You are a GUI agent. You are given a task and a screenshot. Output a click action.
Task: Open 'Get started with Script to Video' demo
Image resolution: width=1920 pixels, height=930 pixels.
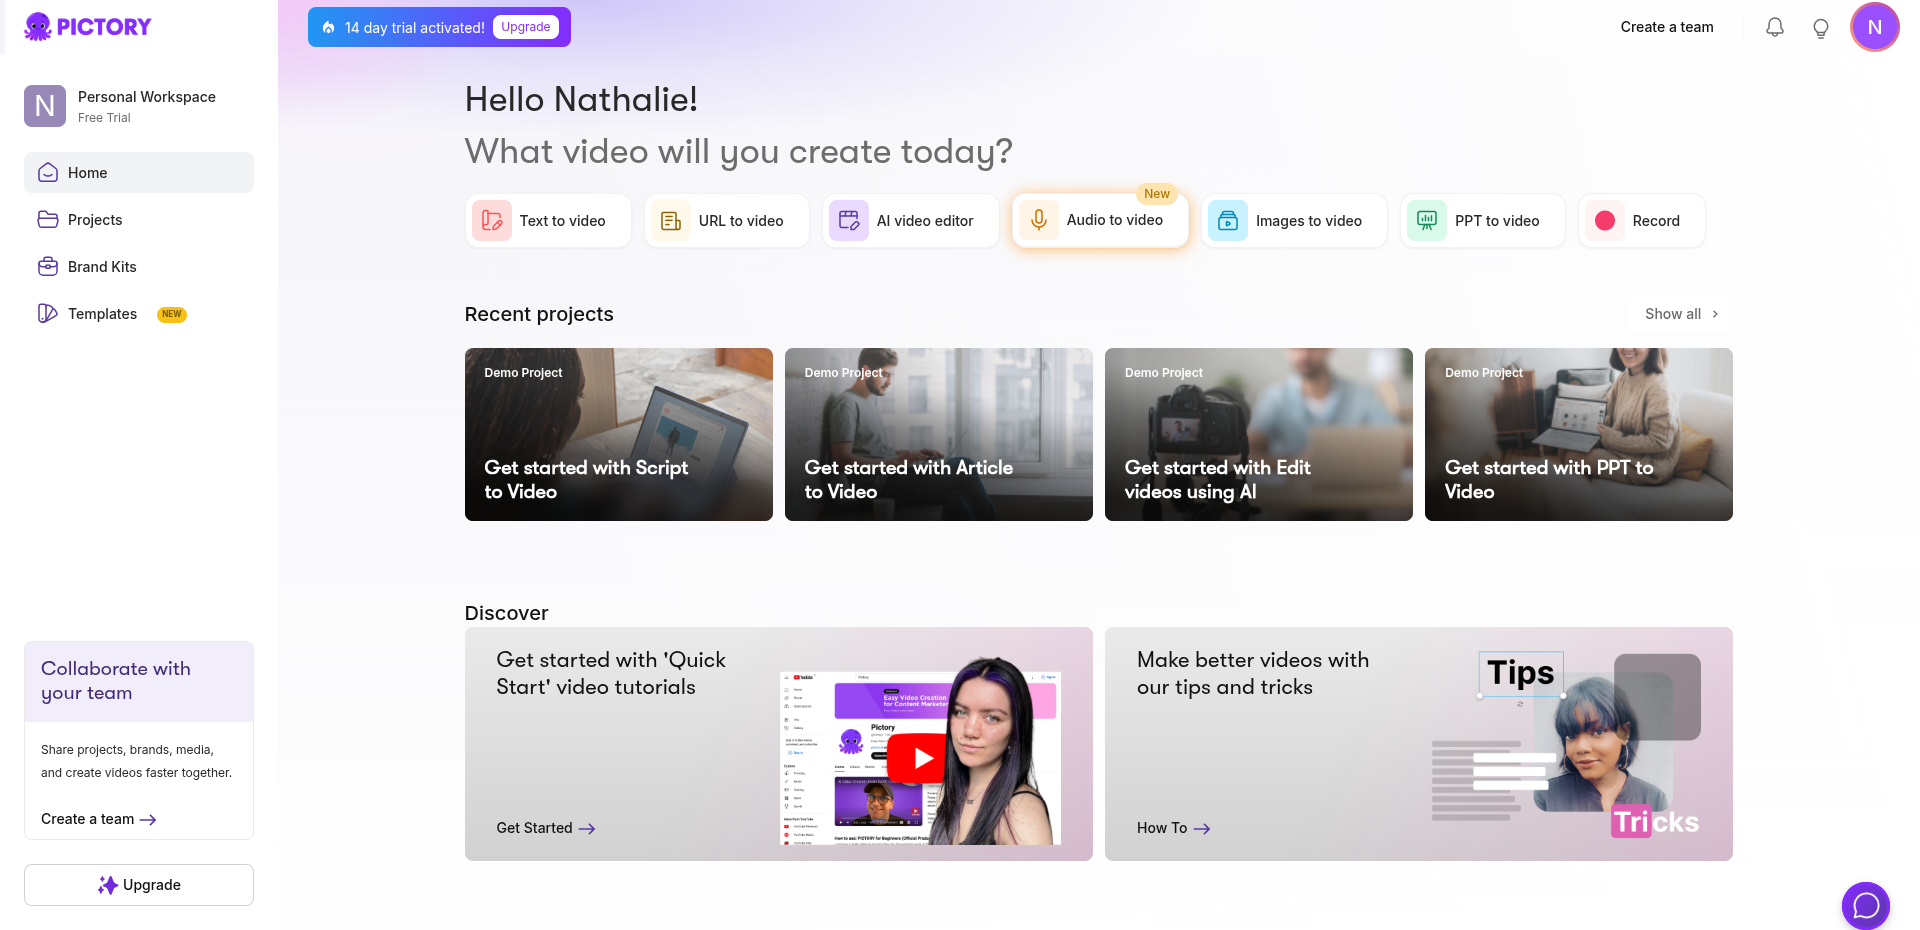coord(618,434)
